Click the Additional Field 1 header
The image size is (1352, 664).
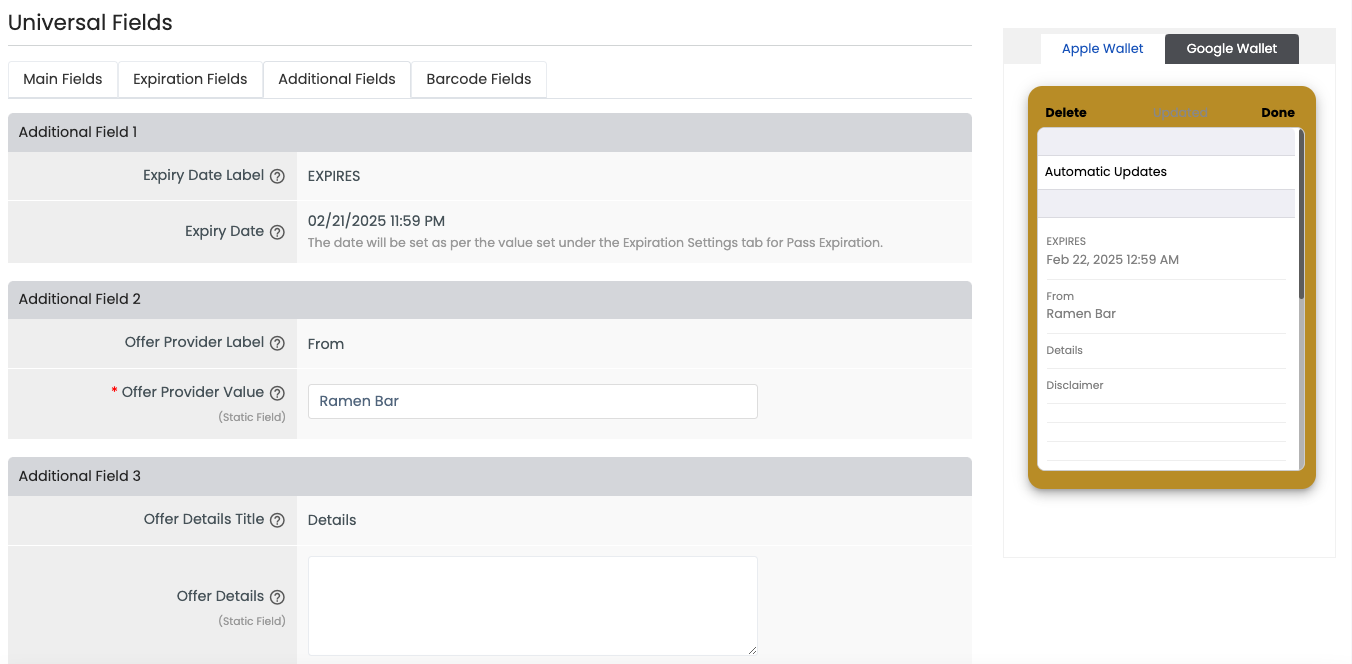490,132
